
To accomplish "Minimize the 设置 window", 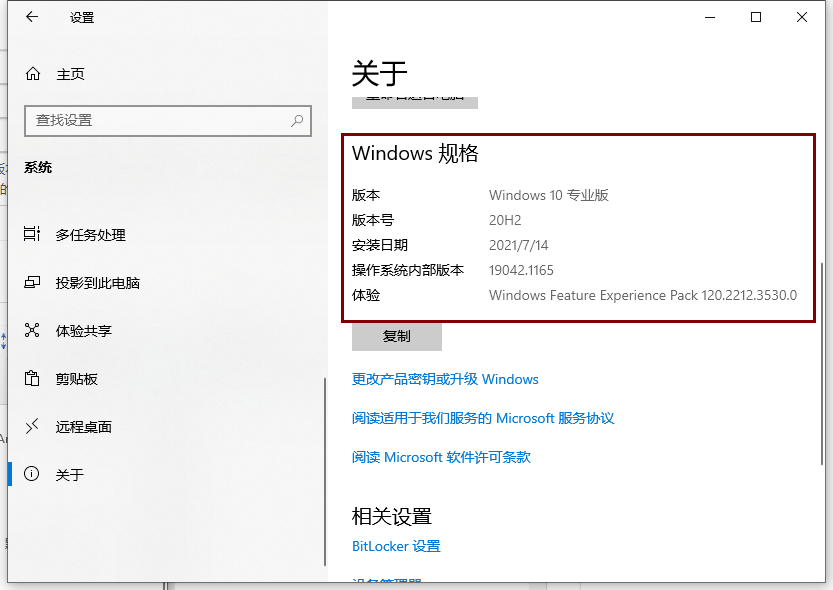I will coord(710,17).
